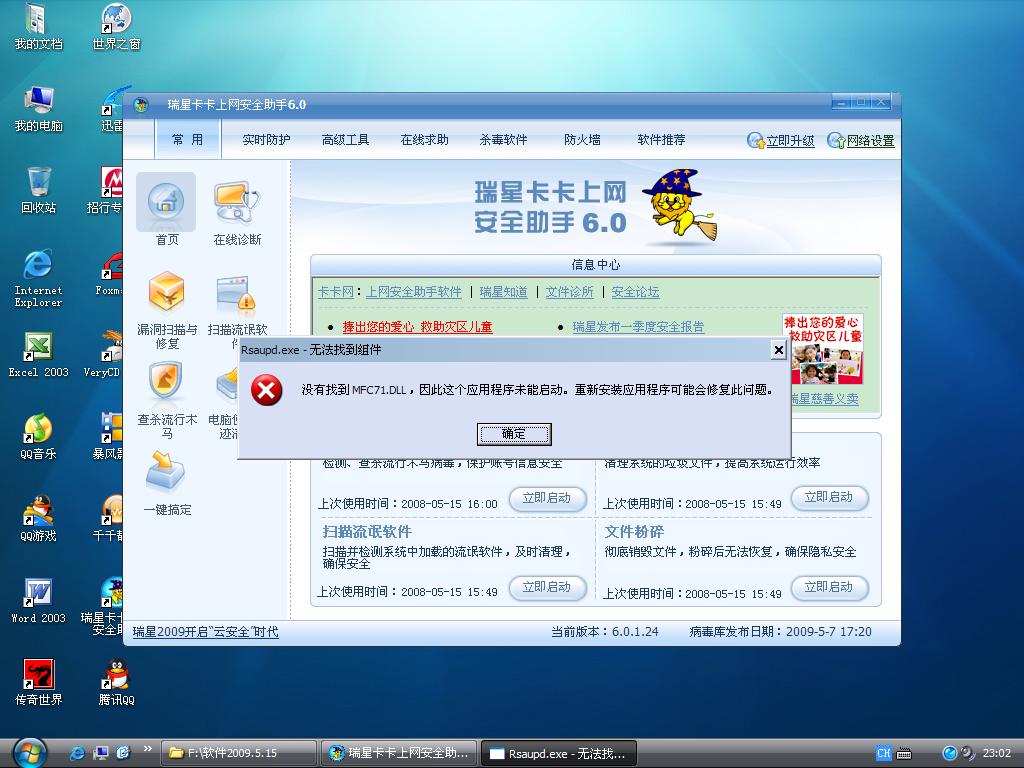
Task: Switch to 常用 tab
Action: [188, 140]
